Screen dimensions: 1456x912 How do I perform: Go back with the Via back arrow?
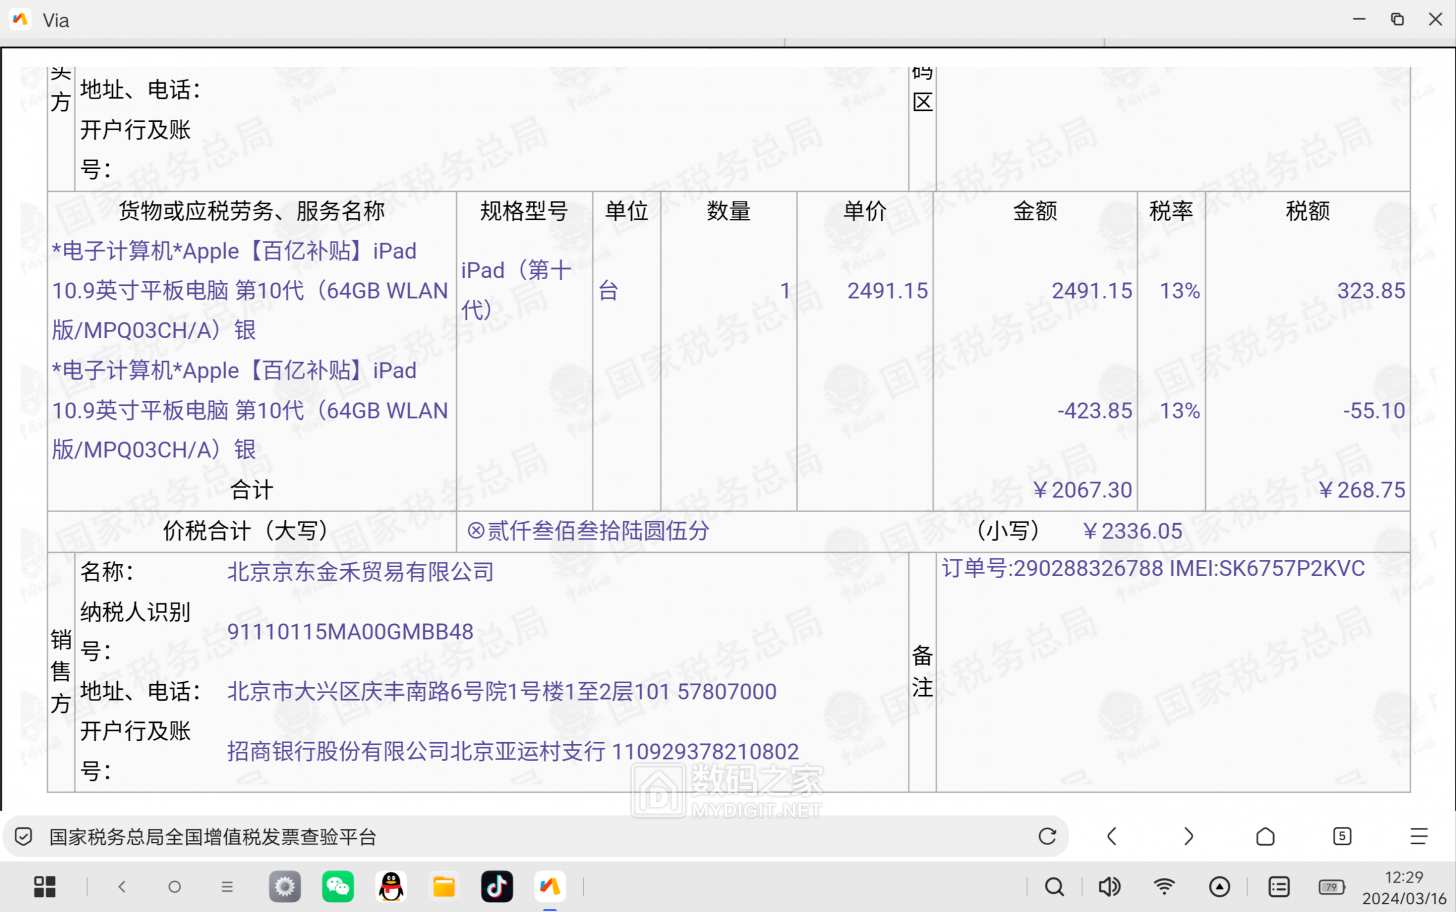click(1112, 836)
